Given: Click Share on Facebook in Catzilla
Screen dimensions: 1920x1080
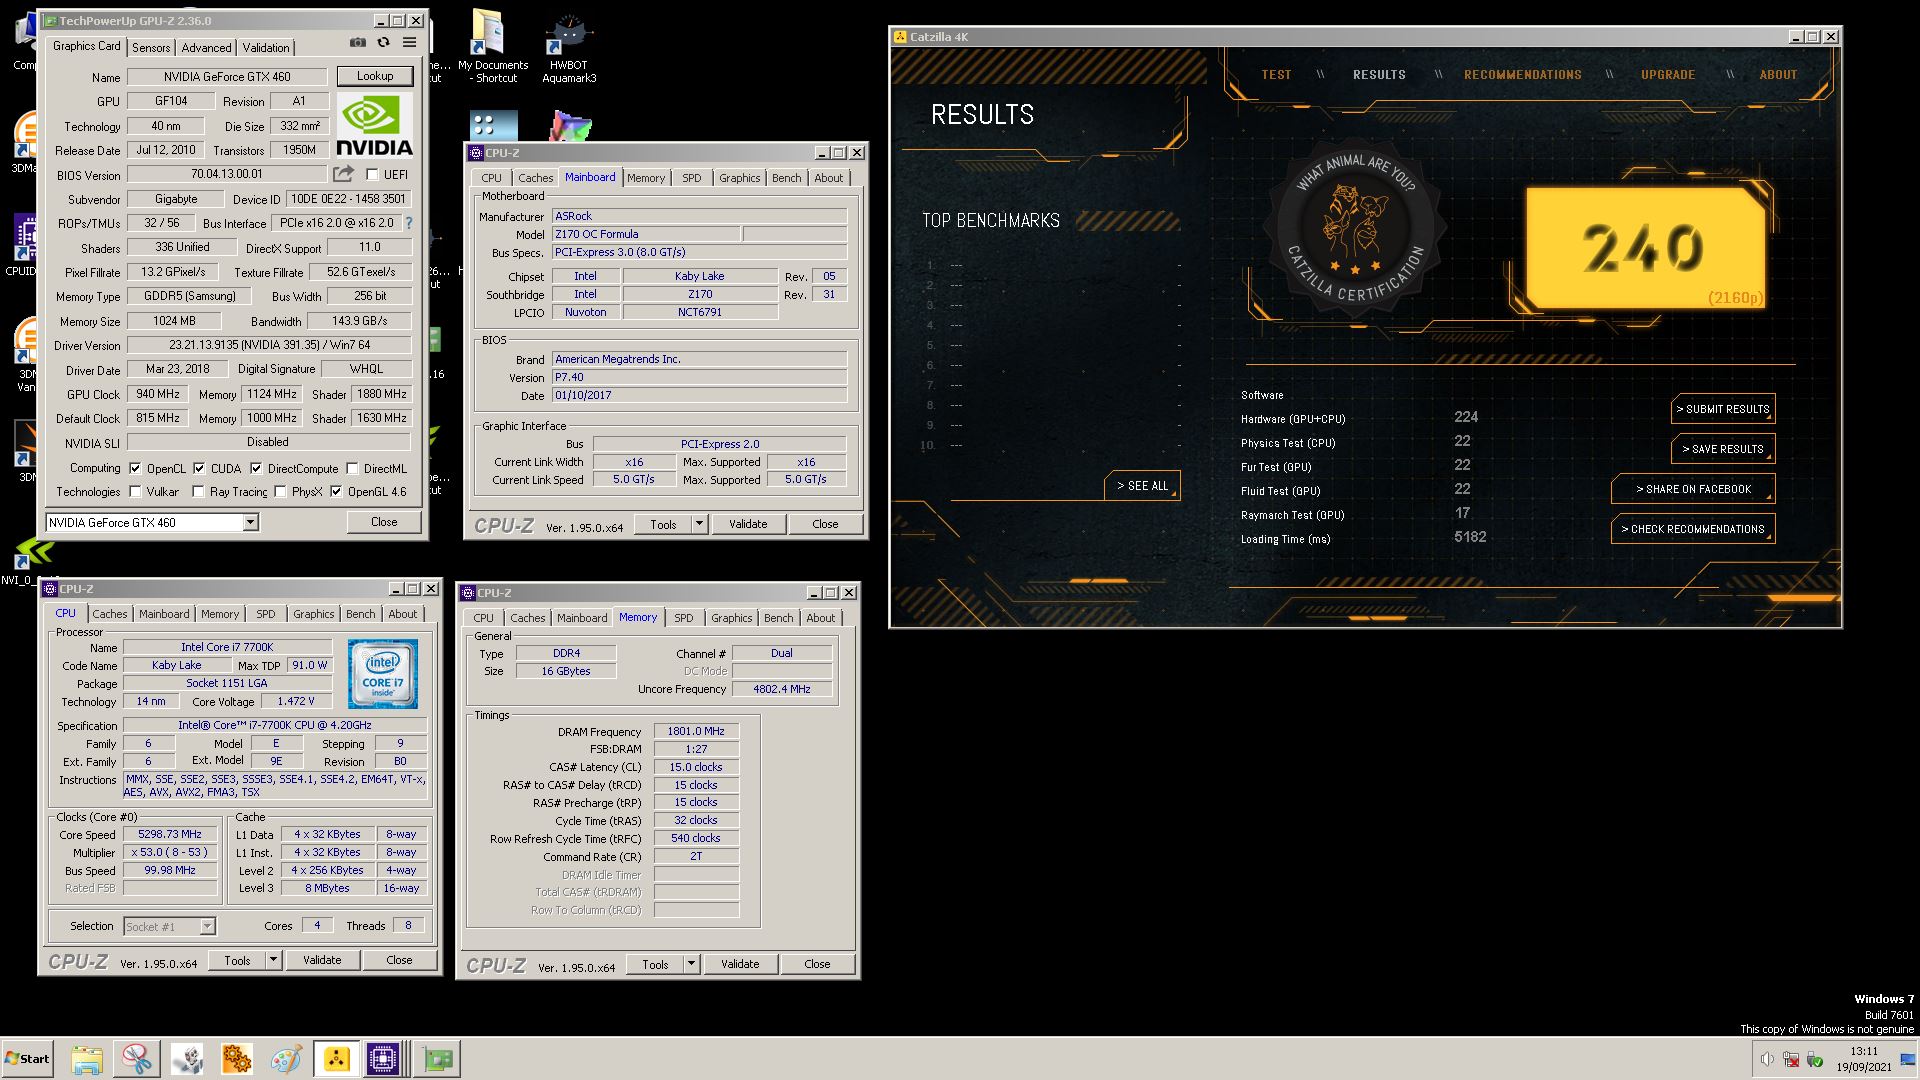Looking at the screenshot, I should (x=1693, y=489).
